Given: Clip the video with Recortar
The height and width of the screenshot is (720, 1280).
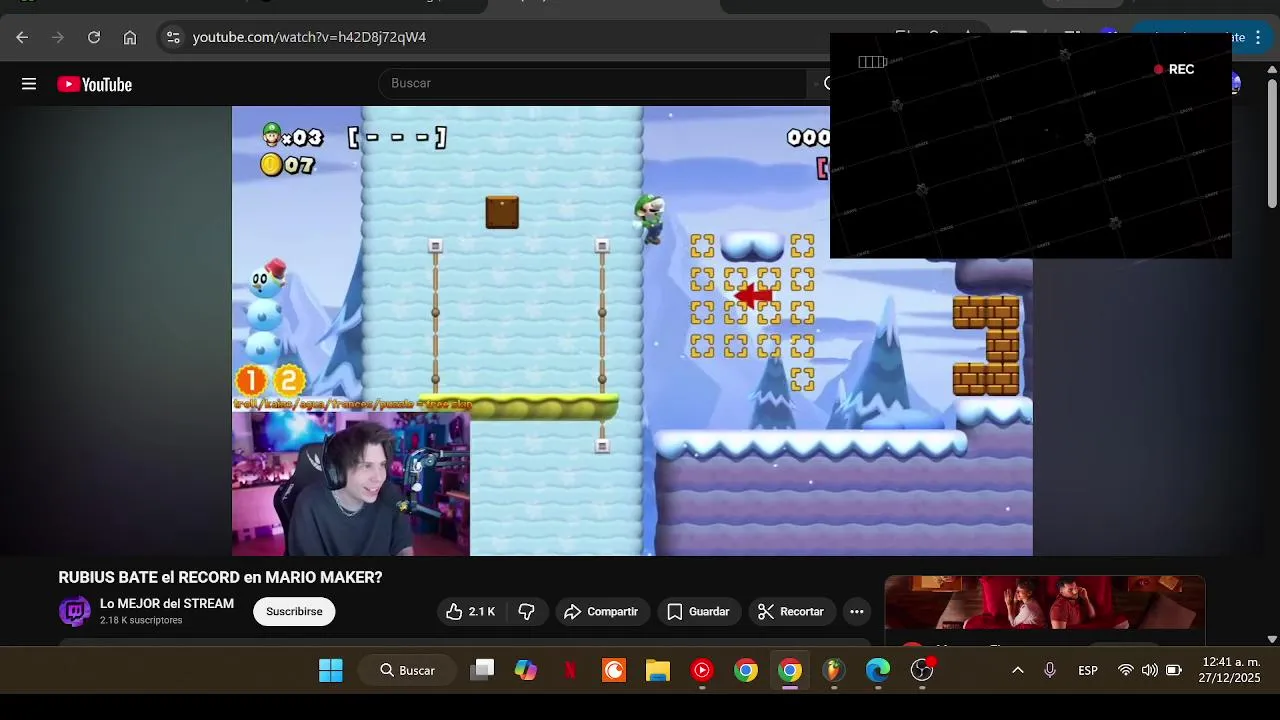Looking at the screenshot, I should (791, 611).
